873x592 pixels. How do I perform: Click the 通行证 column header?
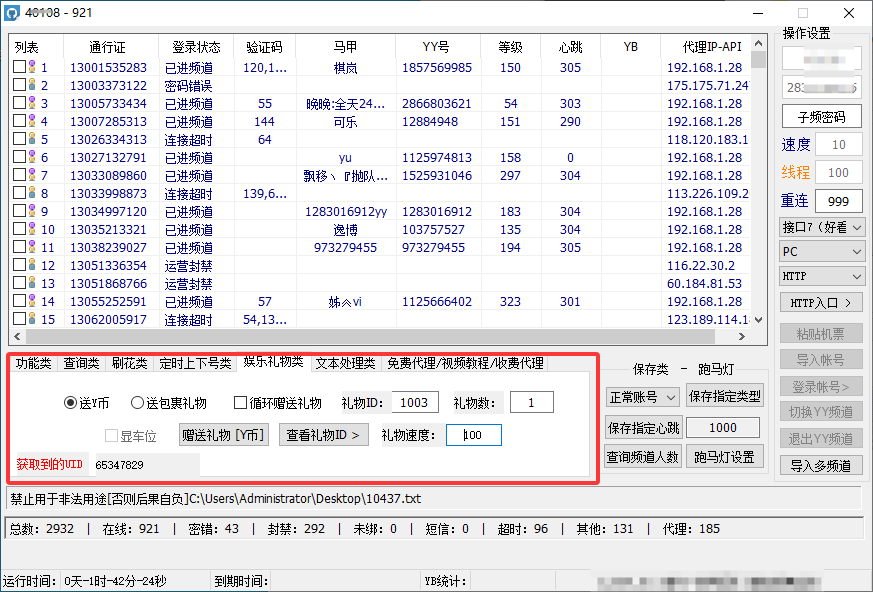111,47
